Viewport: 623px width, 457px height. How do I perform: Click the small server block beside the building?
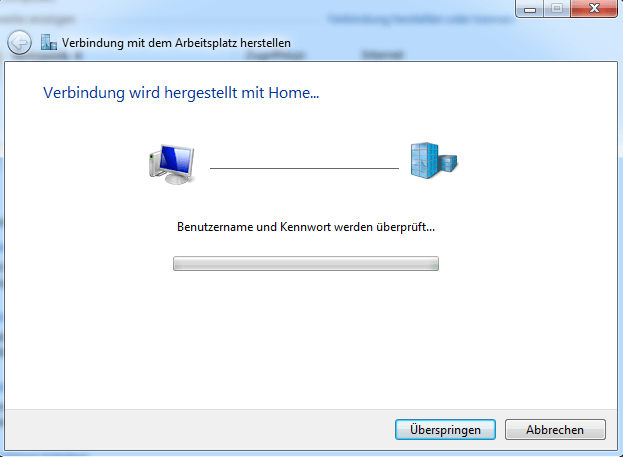[x=448, y=163]
